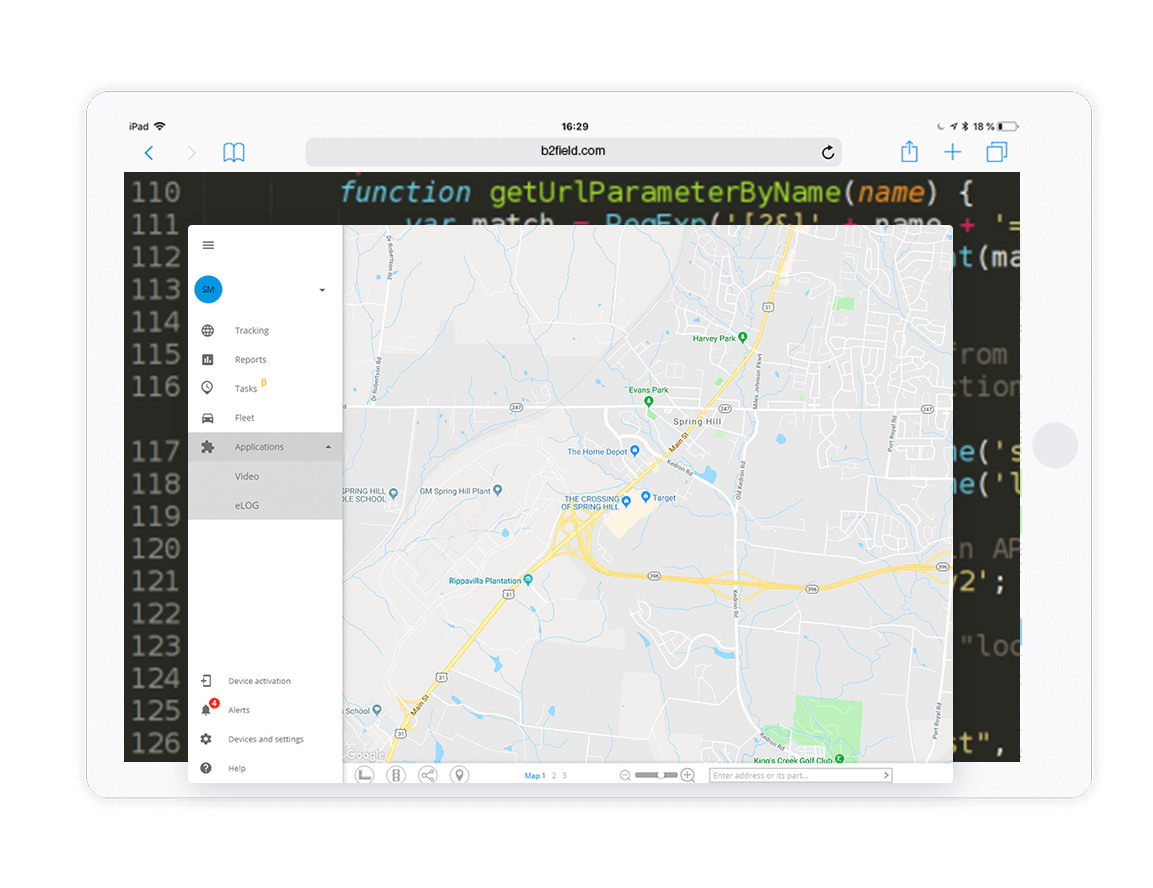This screenshot has width=1153, height=888.
Task: Collapse the Applications submenu arrow
Action: 328,447
